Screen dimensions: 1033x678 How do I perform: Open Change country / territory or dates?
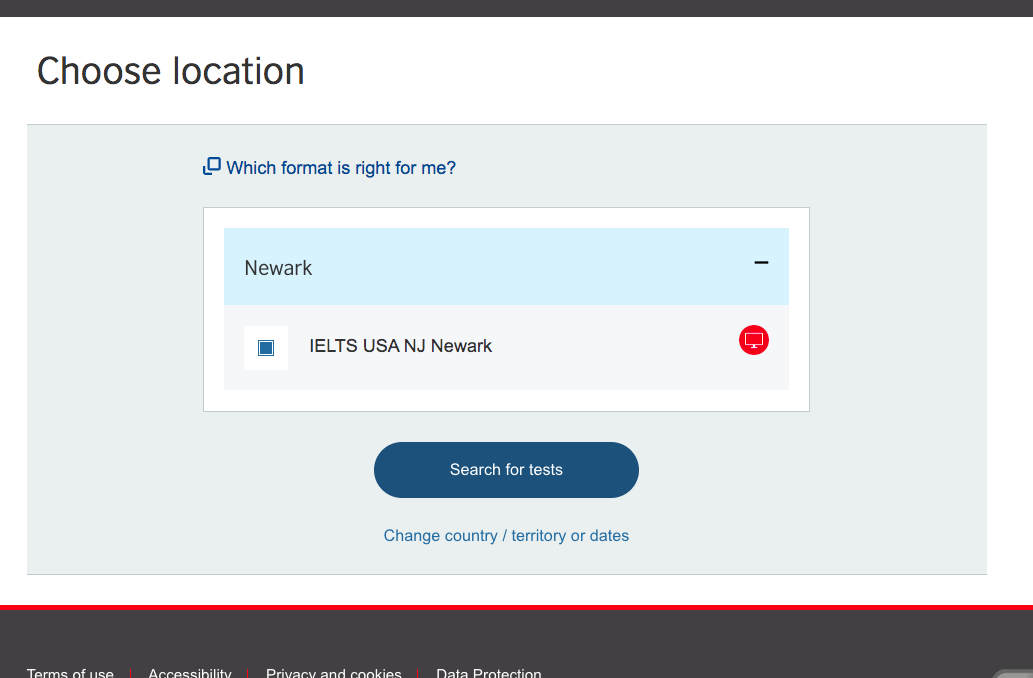coord(506,535)
